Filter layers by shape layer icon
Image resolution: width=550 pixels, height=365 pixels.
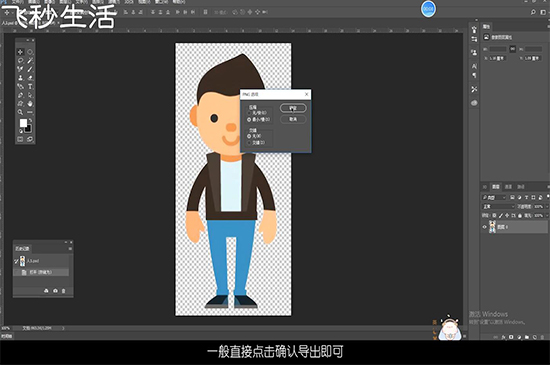[x=533, y=197]
